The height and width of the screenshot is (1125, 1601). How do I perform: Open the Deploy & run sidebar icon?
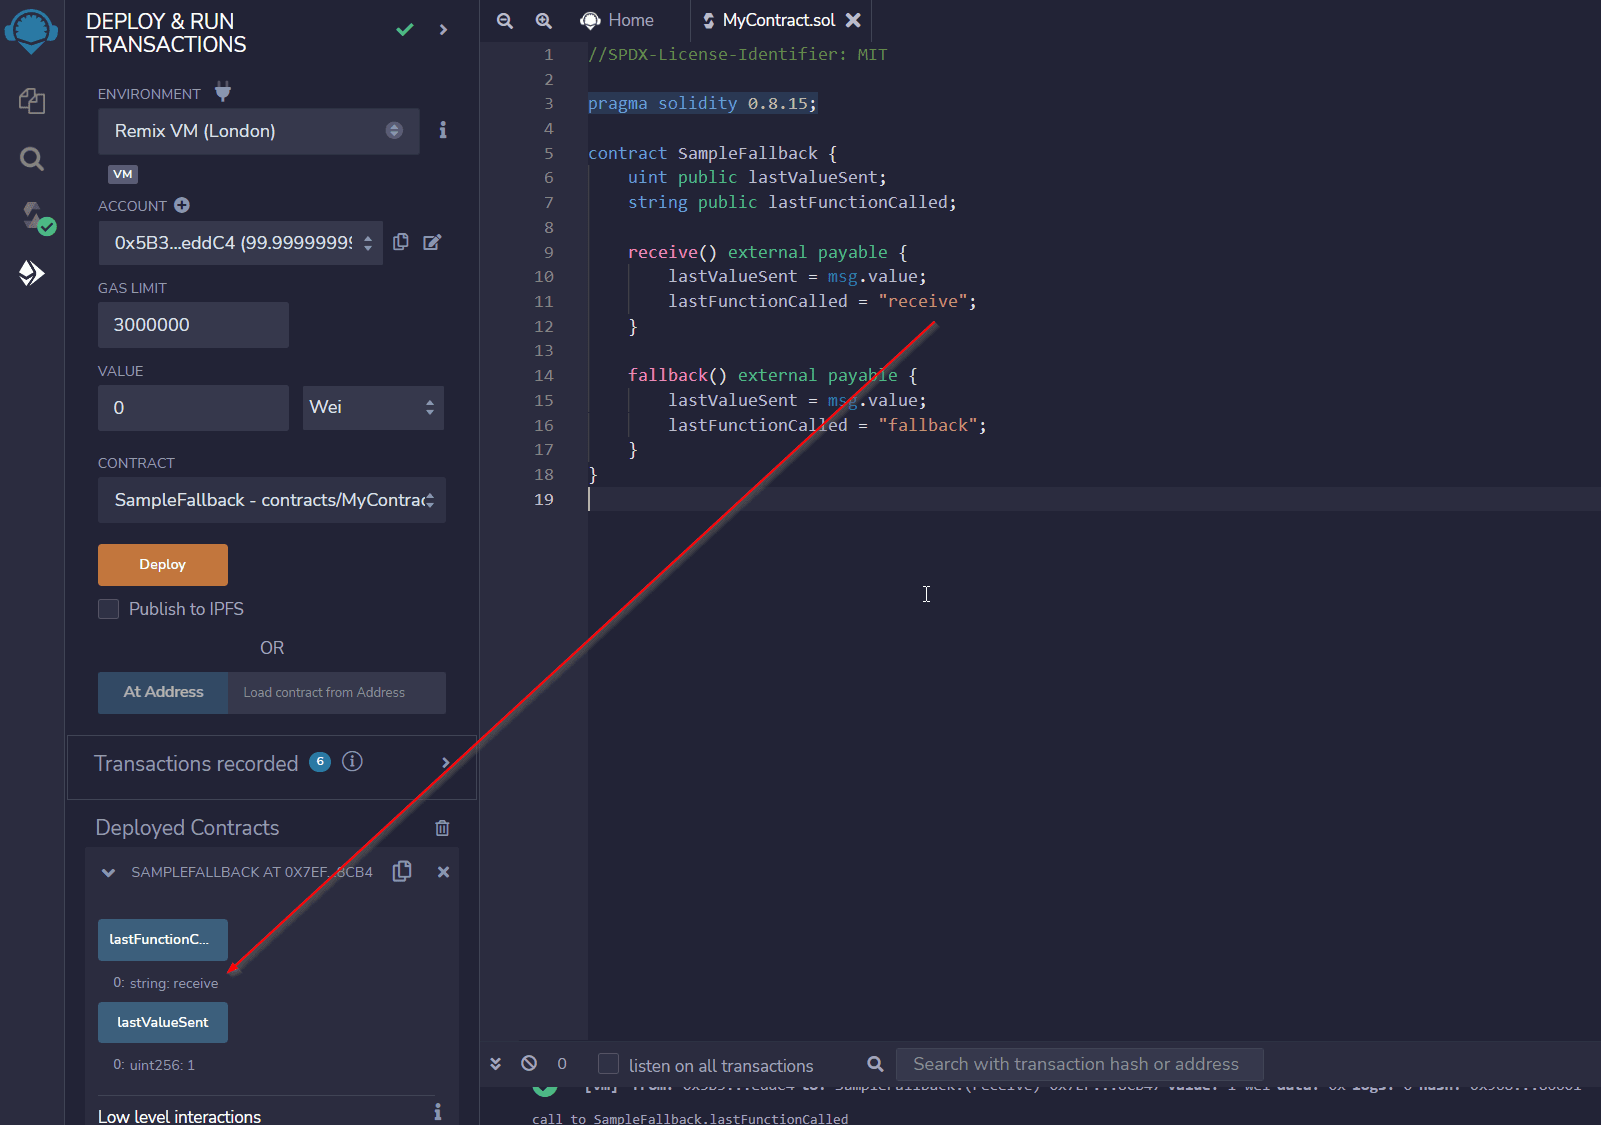32,273
